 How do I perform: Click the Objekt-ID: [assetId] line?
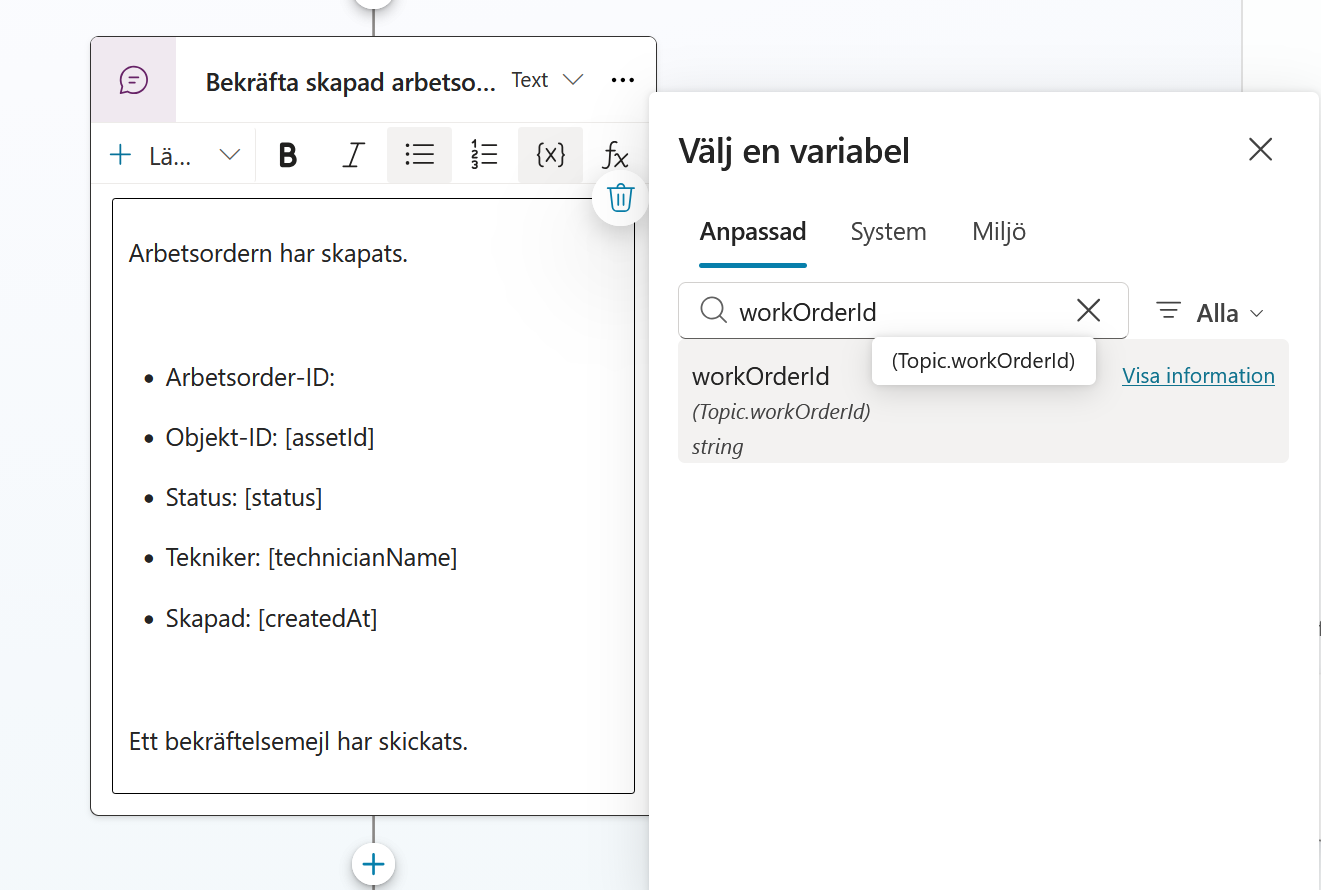tap(270, 437)
